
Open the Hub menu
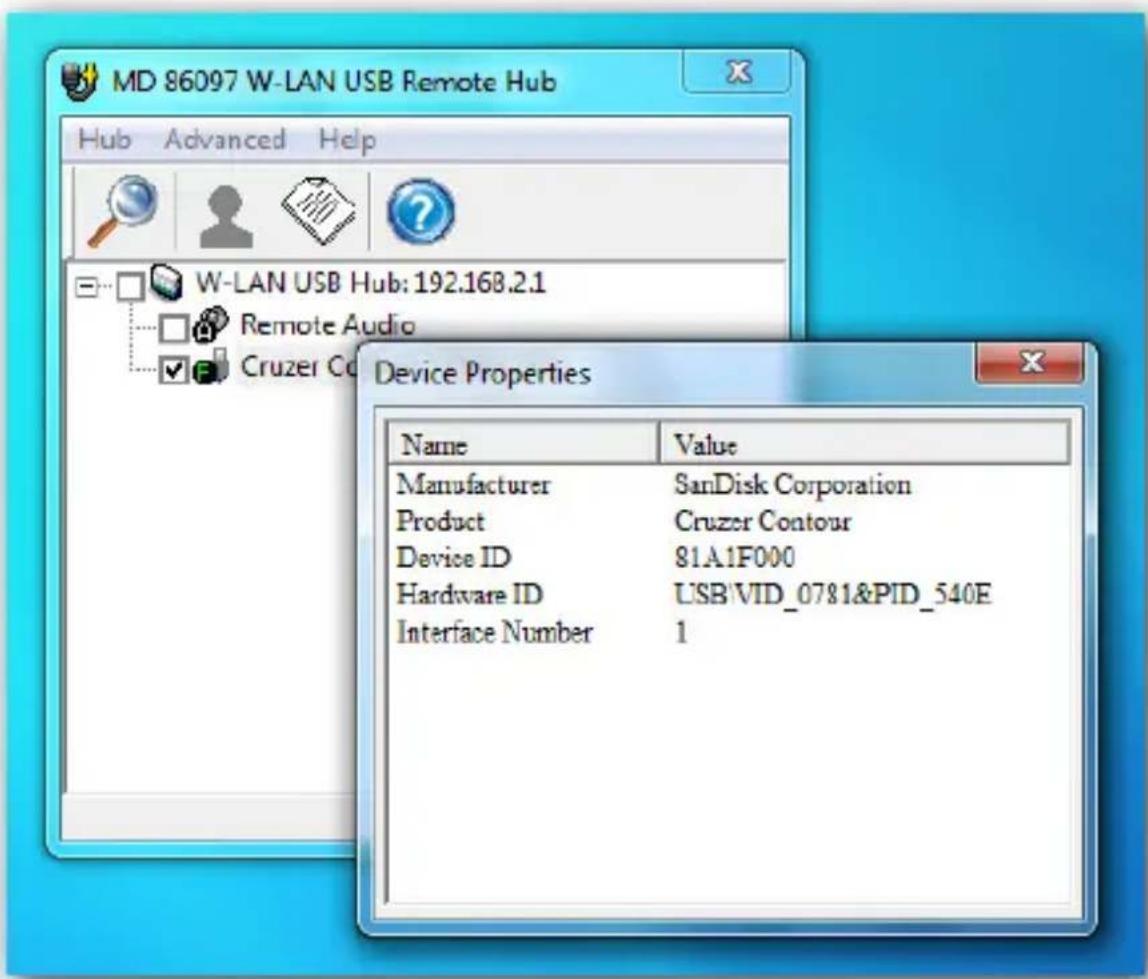pyautogui.click(x=105, y=139)
